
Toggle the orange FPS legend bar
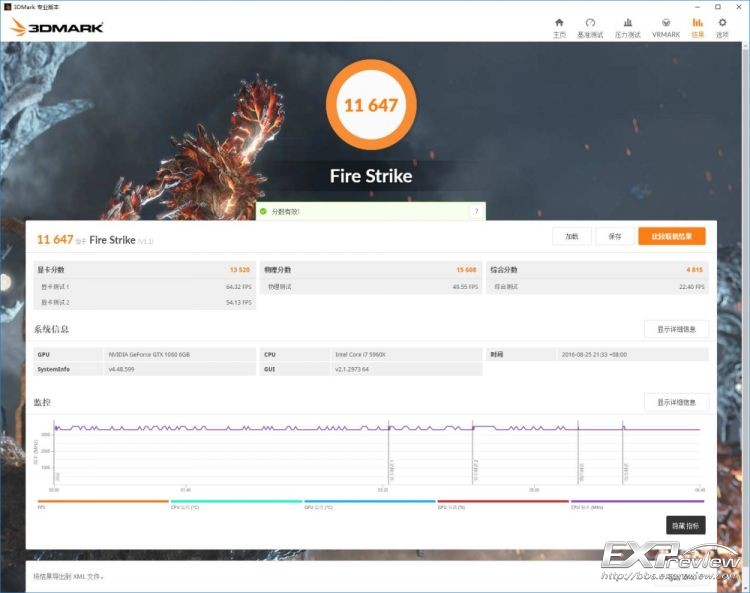(x=103, y=502)
